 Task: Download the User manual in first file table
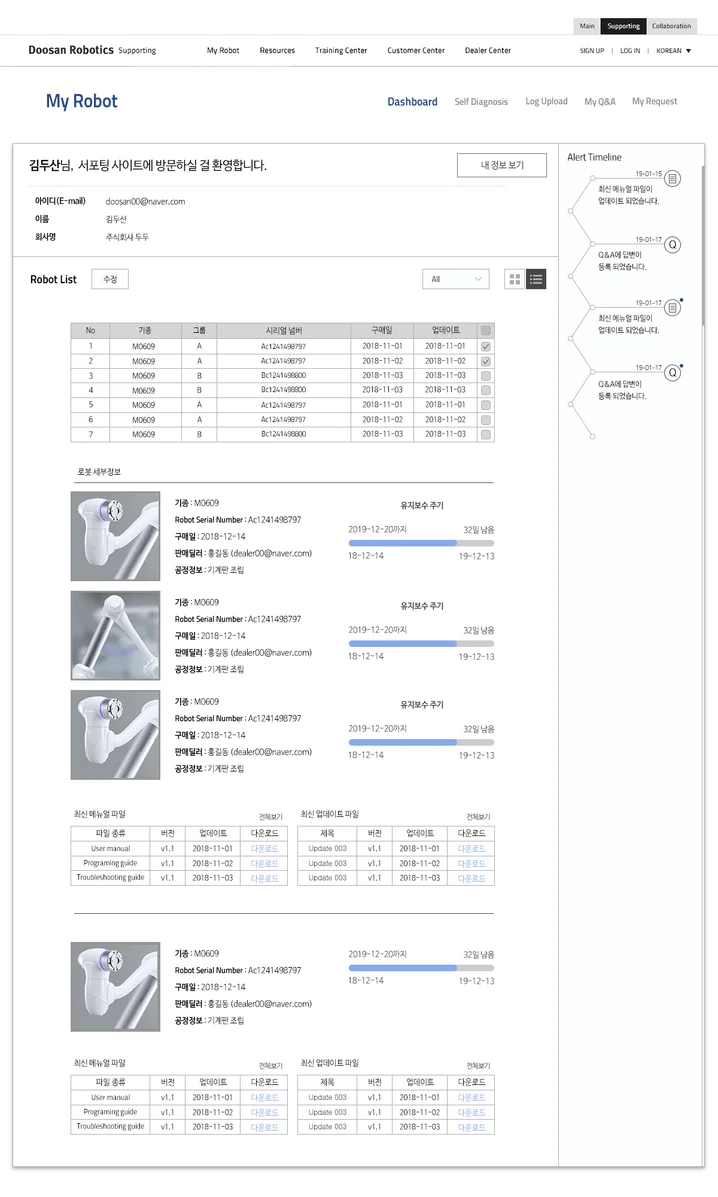(x=265, y=848)
